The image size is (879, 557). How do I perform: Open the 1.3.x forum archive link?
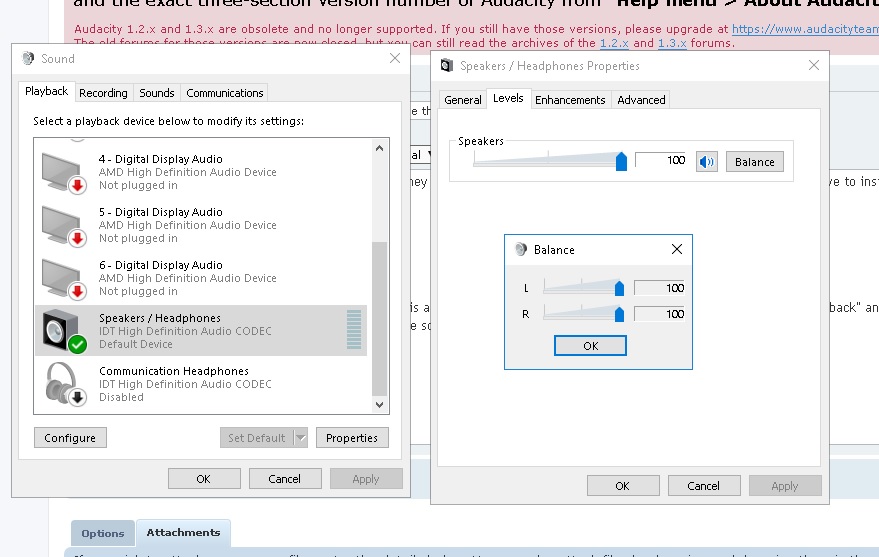pyautogui.click(x=672, y=43)
